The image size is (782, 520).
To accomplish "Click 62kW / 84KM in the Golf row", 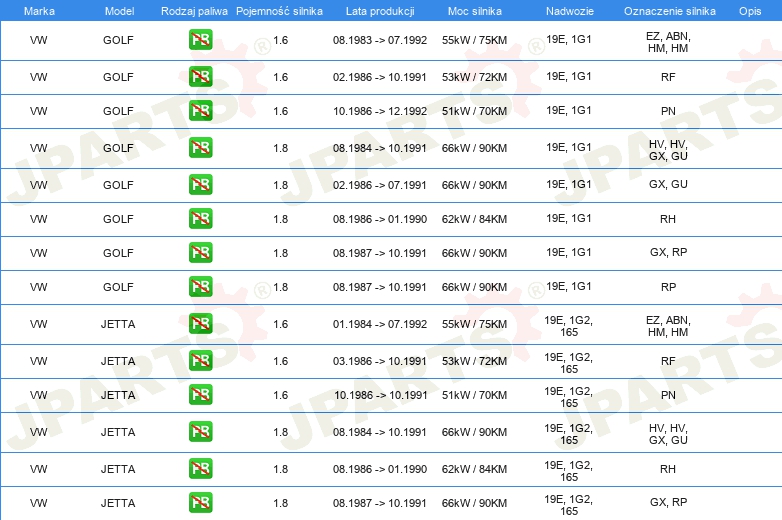I will (474, 219).
